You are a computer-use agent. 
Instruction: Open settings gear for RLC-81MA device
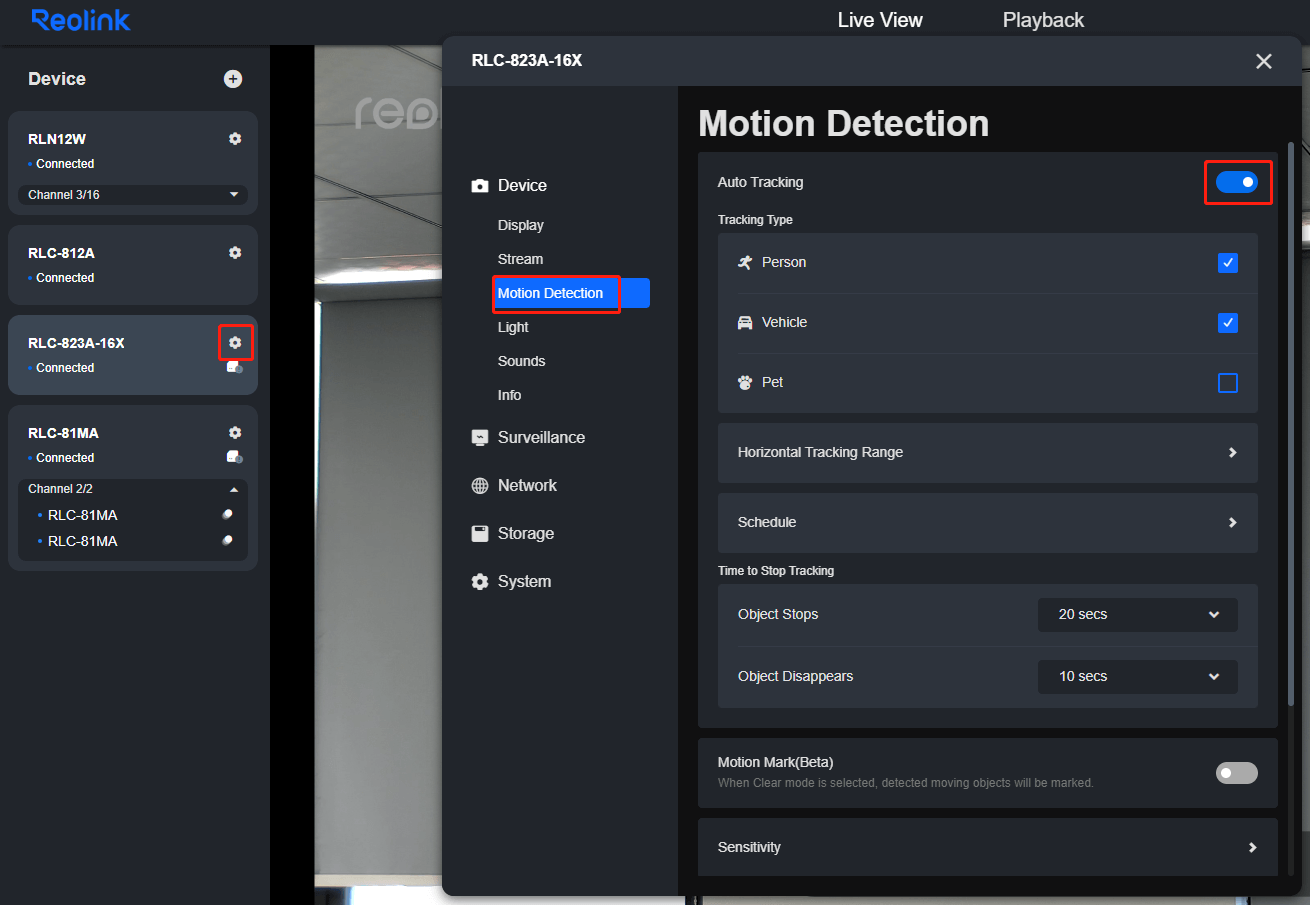[235, 433]
